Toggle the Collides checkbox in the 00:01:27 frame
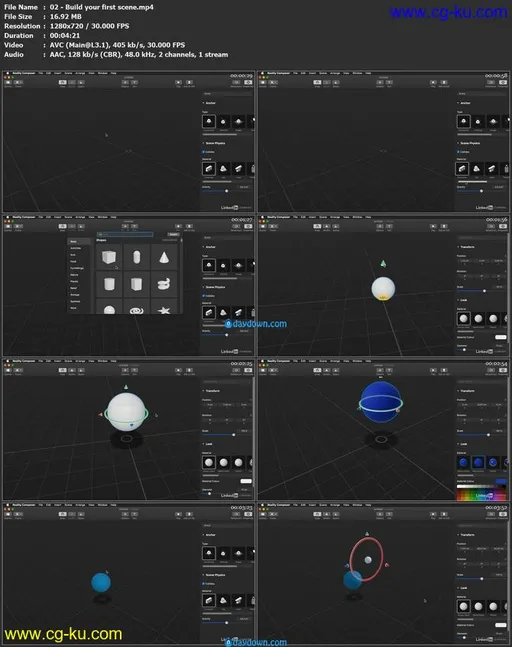 [204, 296]
